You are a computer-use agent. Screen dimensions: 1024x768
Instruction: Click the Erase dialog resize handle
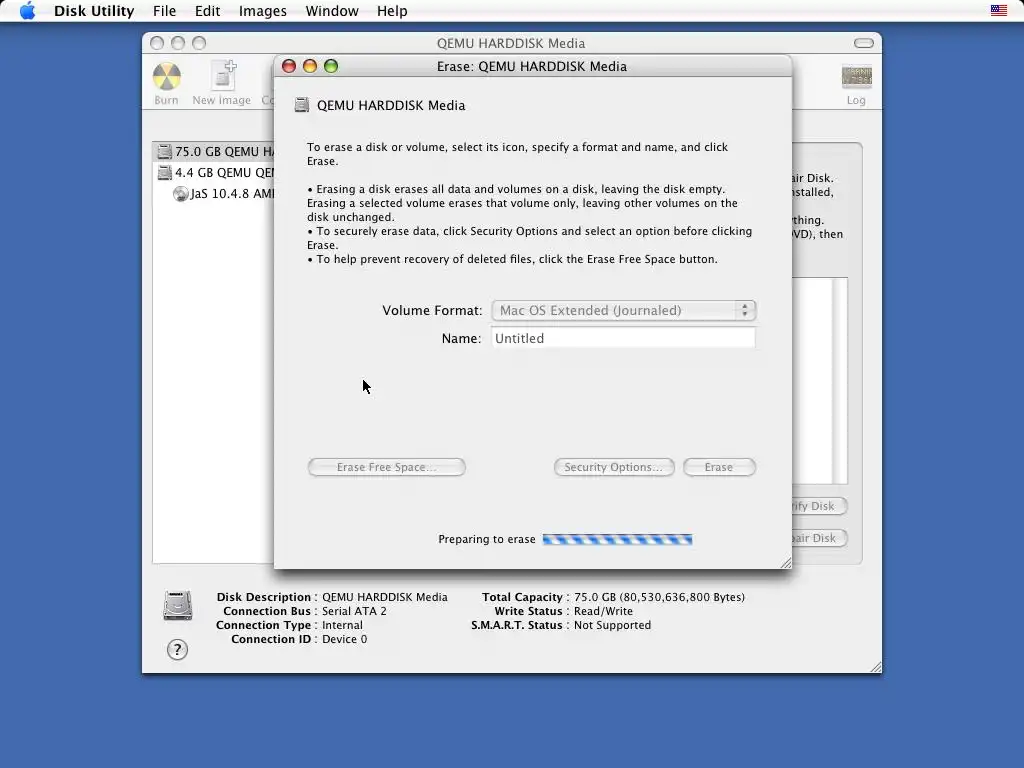[x=786, y=562]
